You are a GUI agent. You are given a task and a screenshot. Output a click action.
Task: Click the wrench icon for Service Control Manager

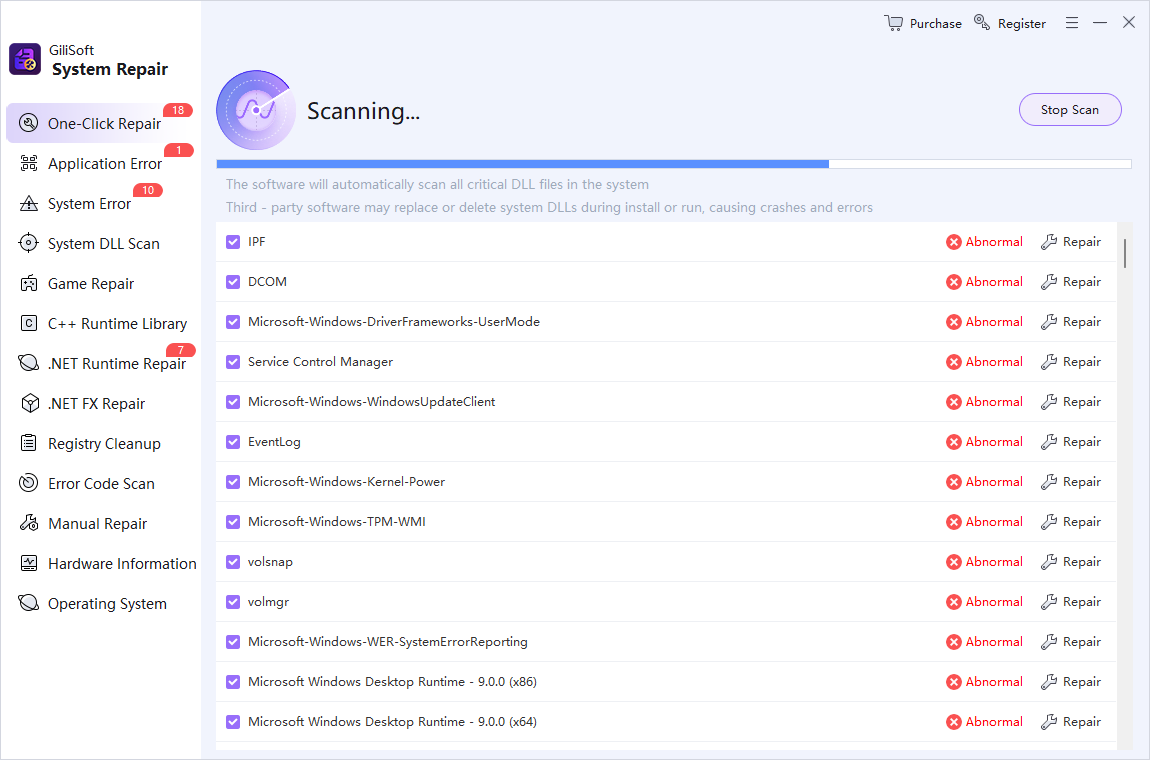1049,362
